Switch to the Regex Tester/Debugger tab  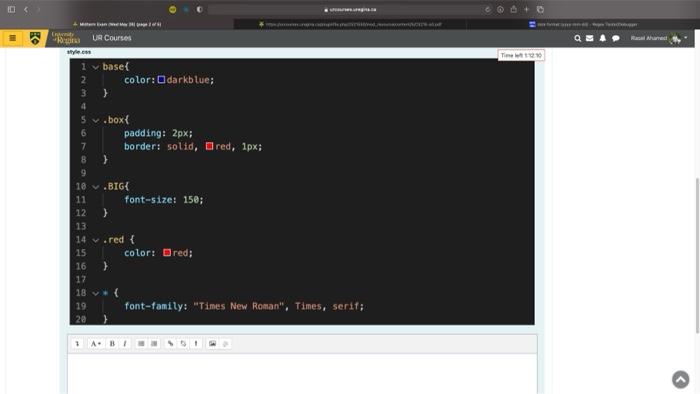coord(583,25)
